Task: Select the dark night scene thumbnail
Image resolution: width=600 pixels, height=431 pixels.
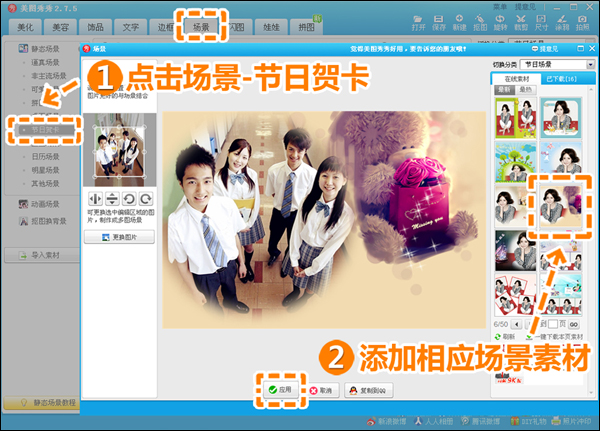Action: point(515,250)
